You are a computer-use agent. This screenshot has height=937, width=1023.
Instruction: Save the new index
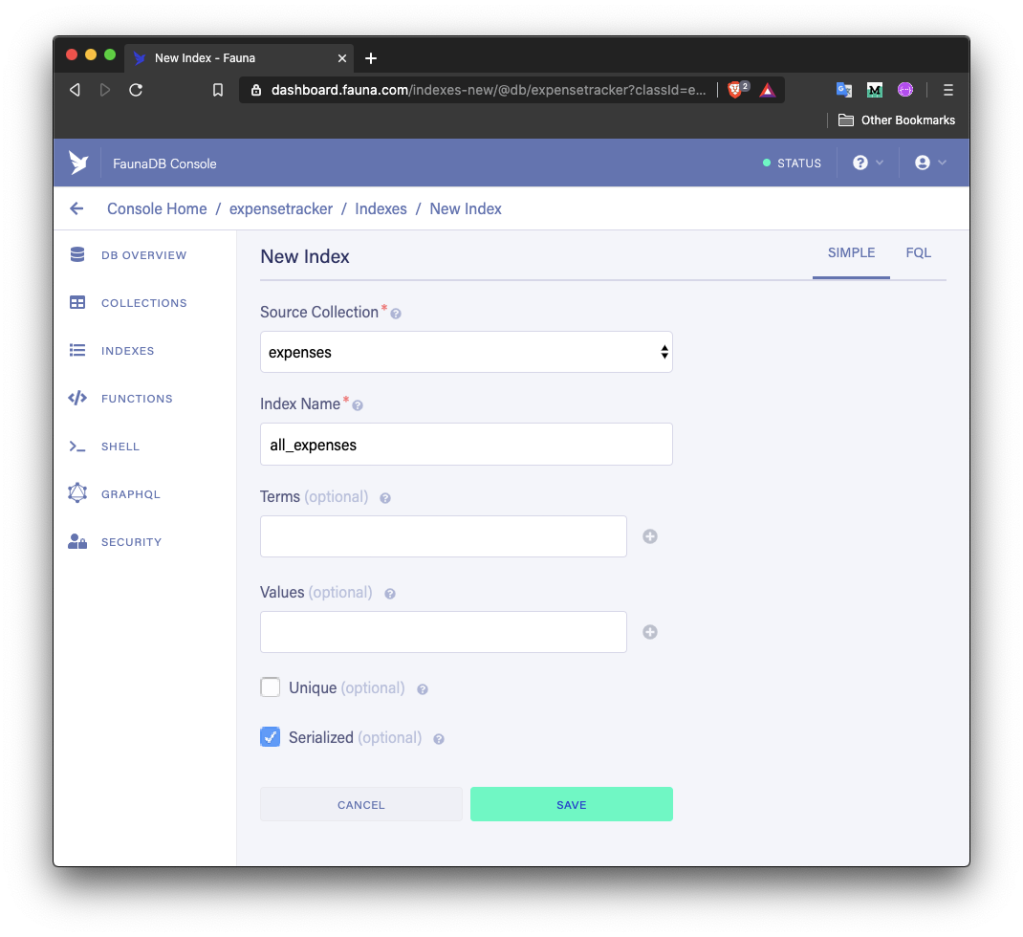[x=571, y=804]
